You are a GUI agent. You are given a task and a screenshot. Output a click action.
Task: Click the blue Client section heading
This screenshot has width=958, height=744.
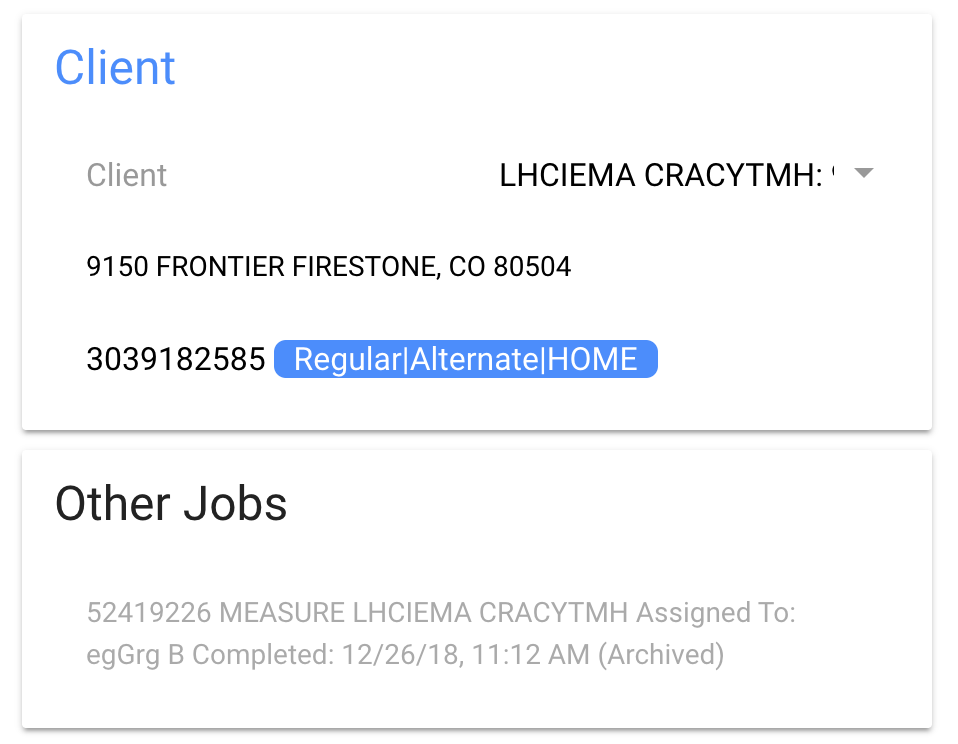pos(115,67)
